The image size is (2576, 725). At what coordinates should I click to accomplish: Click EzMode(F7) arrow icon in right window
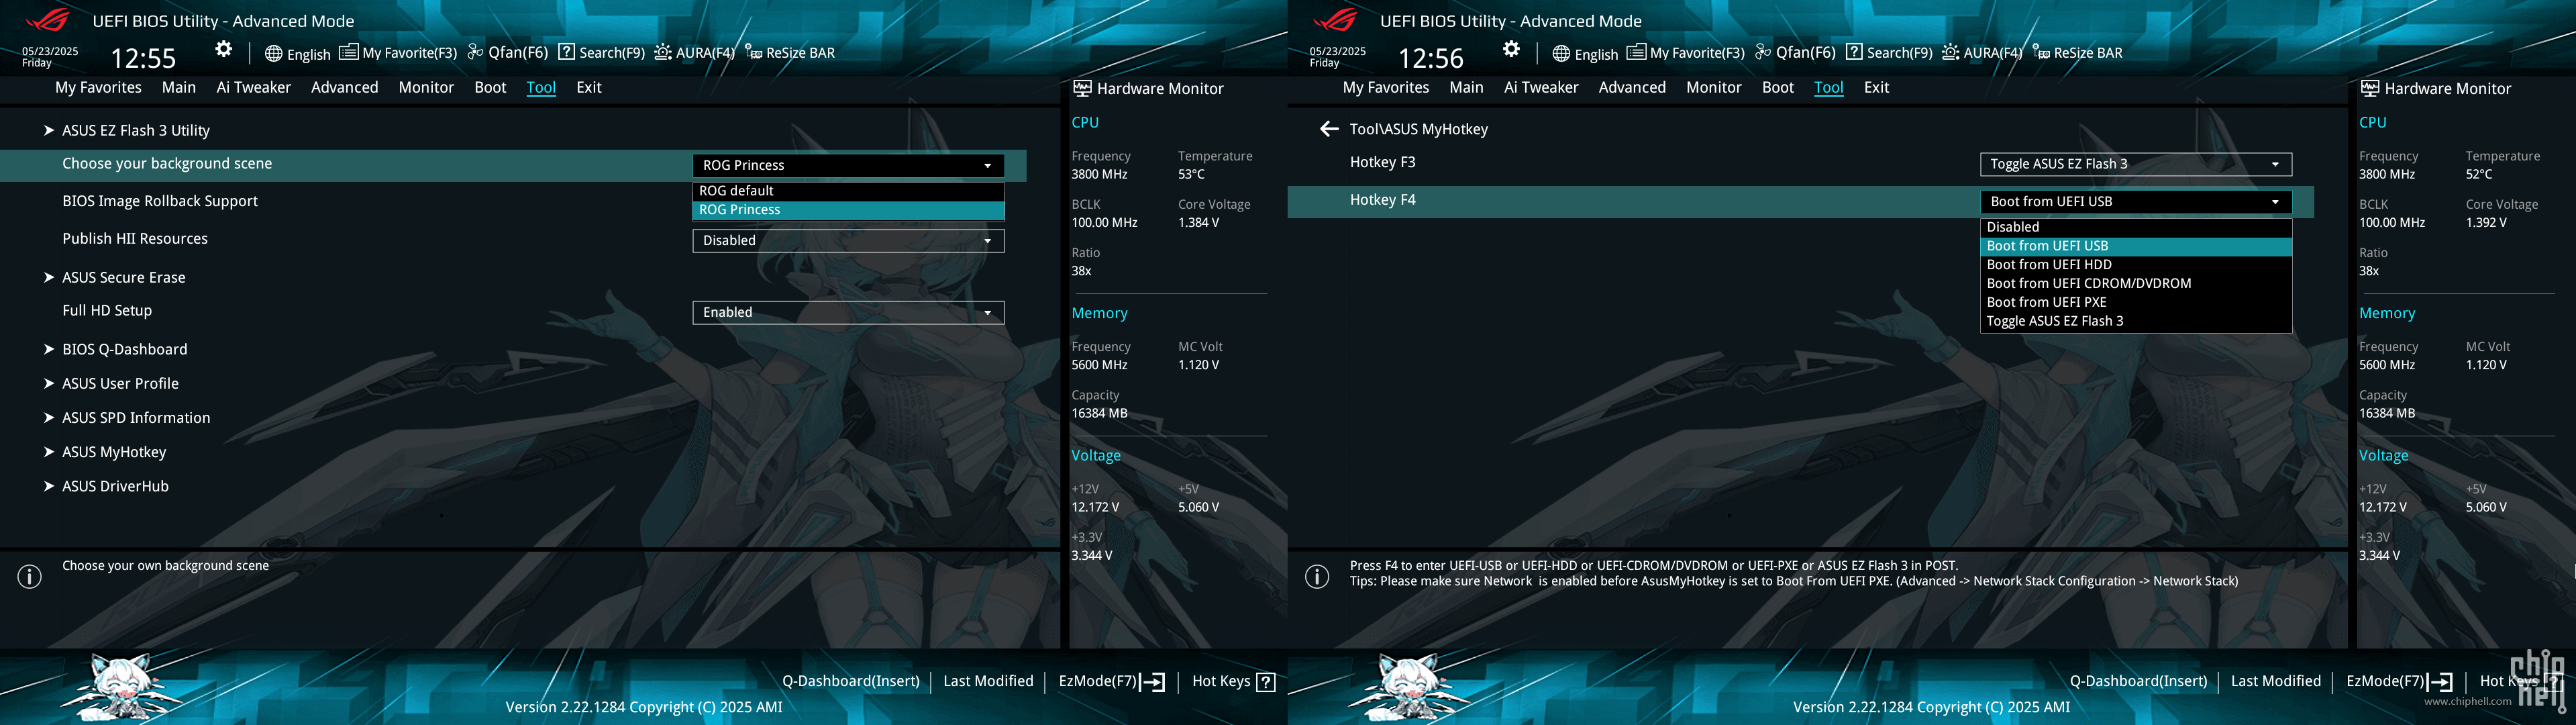[2441, 682]
